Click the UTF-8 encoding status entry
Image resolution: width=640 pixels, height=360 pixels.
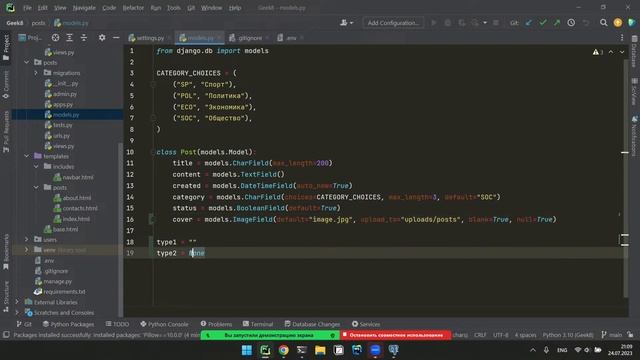pos(501,335)
